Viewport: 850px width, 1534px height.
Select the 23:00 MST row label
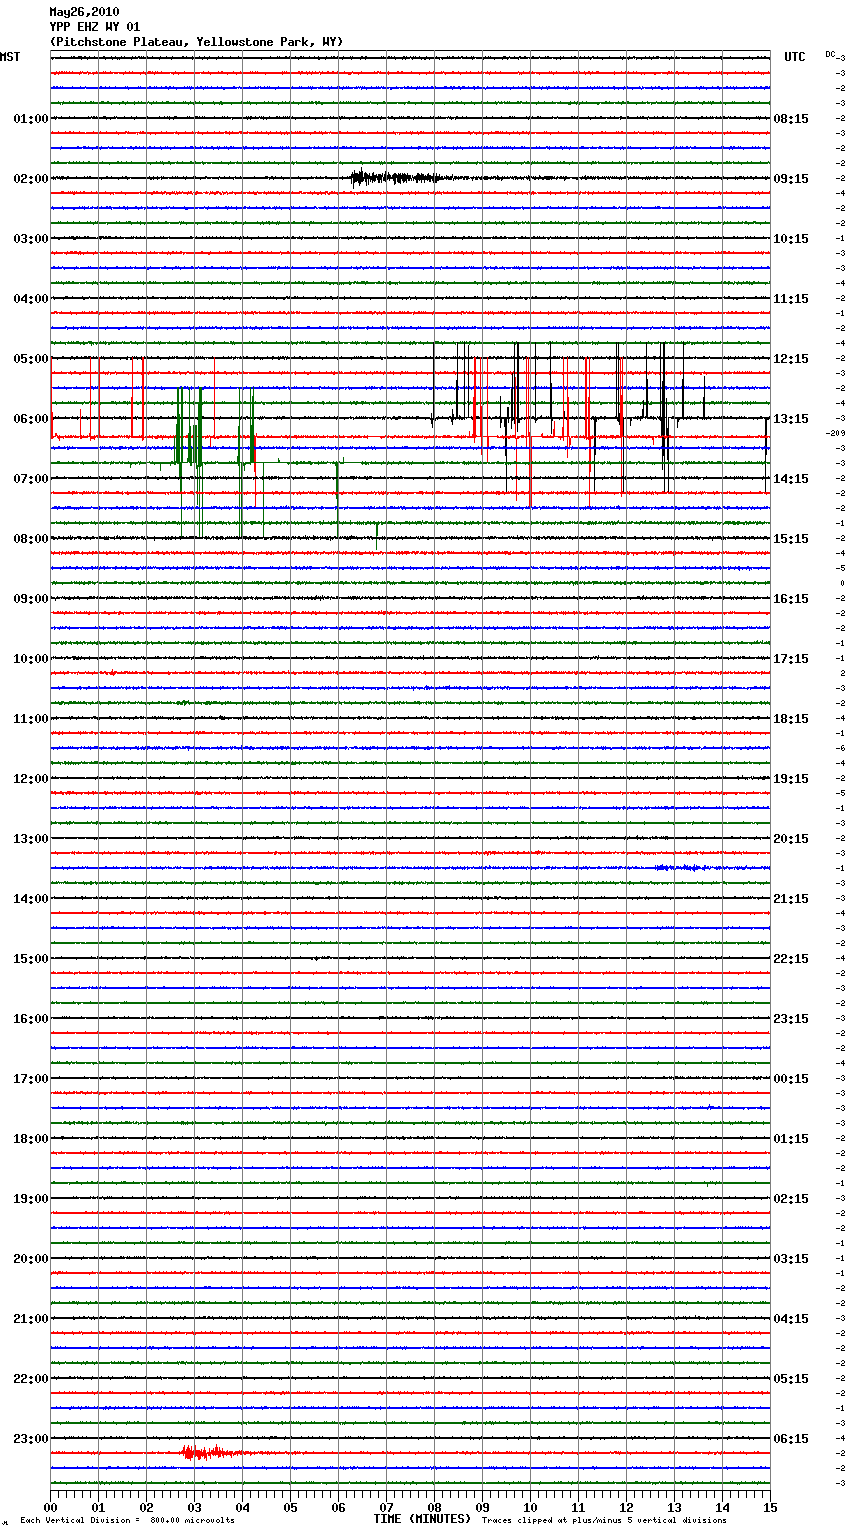31,1439
